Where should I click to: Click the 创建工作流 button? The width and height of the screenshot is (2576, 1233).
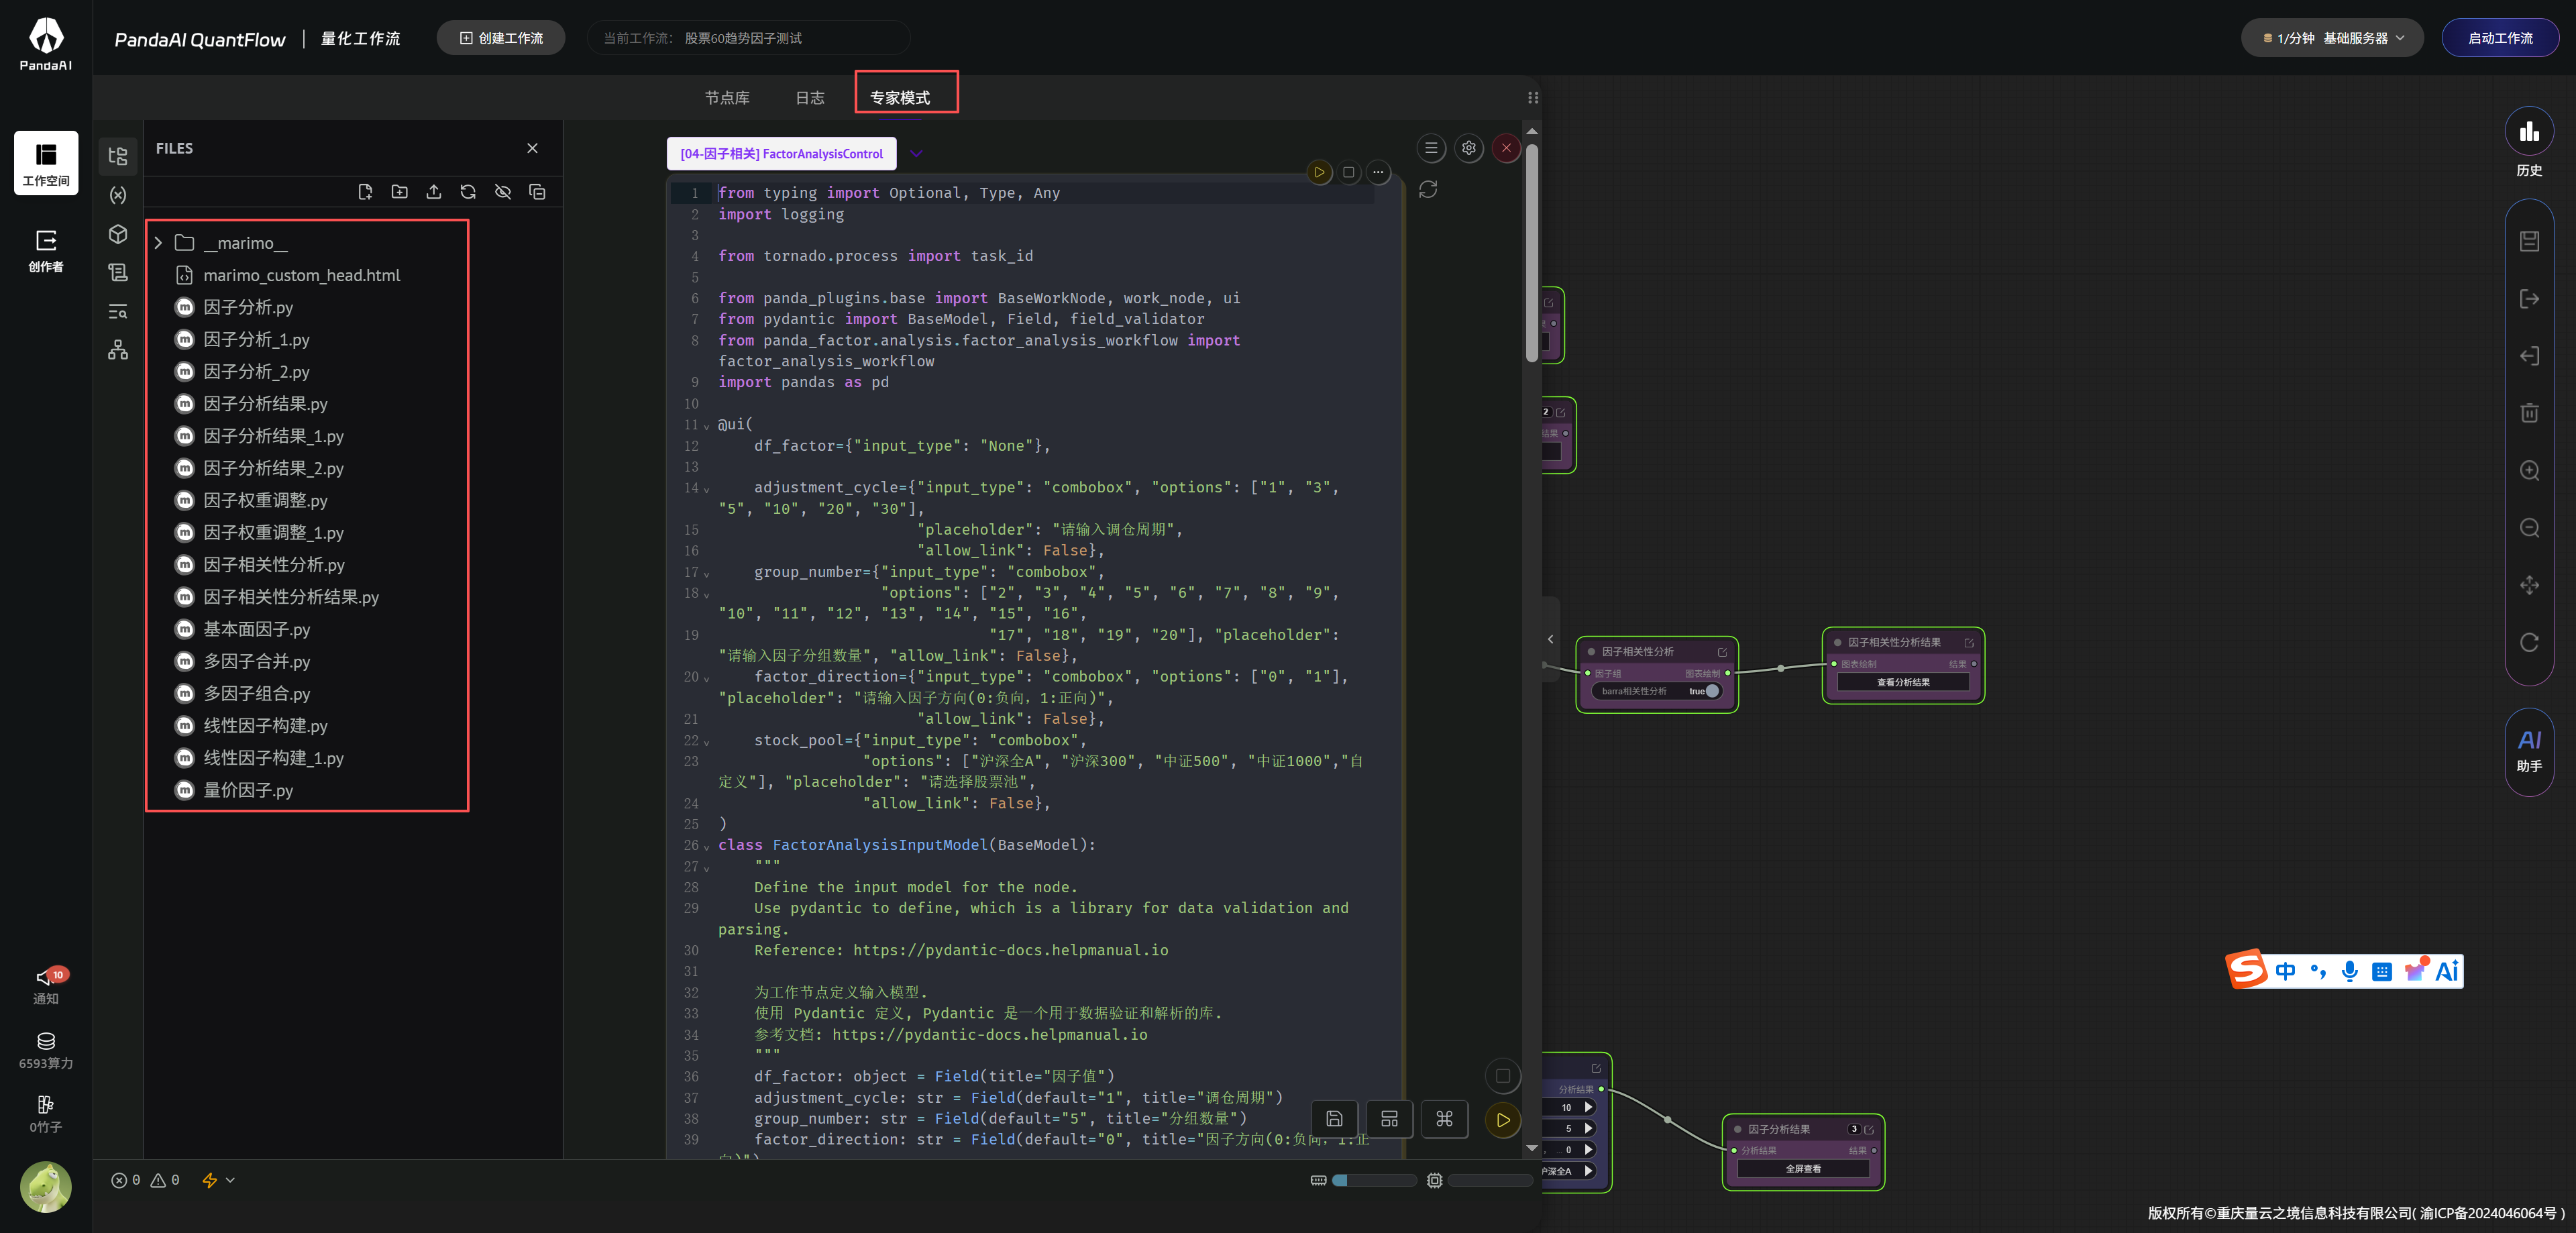point(501,38)
